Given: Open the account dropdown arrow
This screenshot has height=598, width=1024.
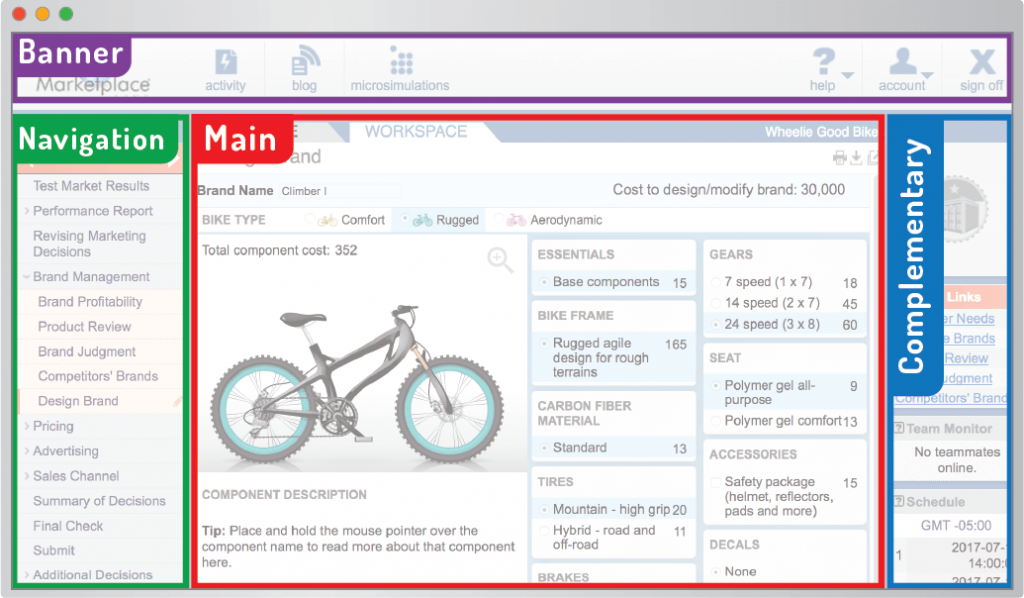Looking at the screenshot, I should [927, 75].
